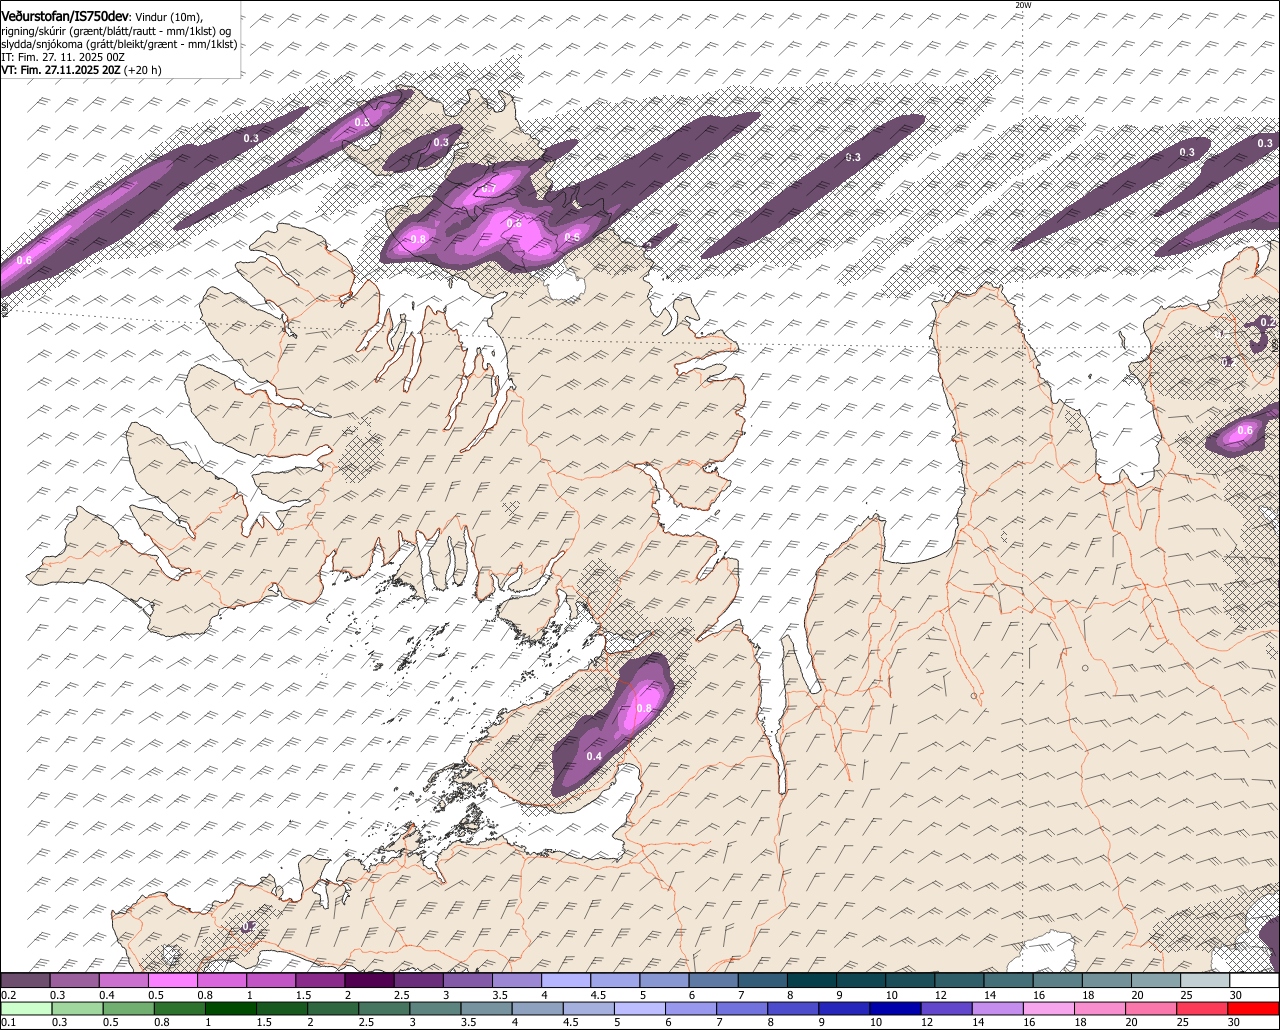Click the royal blue swatch labeled 9 in green legend

[x=845, y=1009]
